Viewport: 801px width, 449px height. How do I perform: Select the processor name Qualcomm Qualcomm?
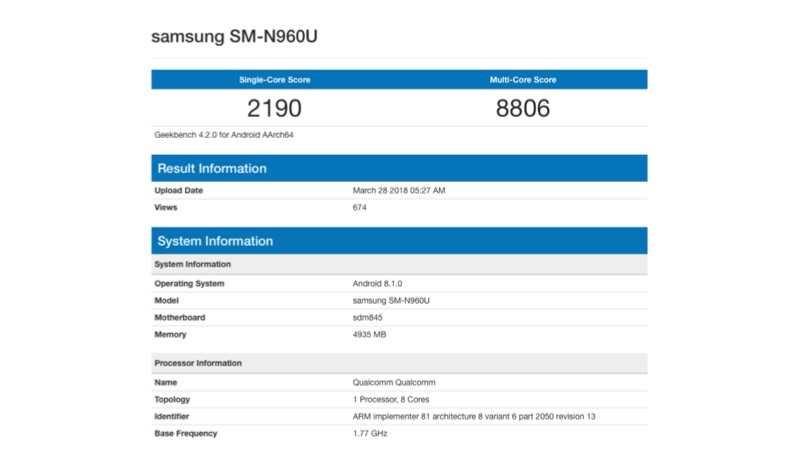click(x=394, y=383)
